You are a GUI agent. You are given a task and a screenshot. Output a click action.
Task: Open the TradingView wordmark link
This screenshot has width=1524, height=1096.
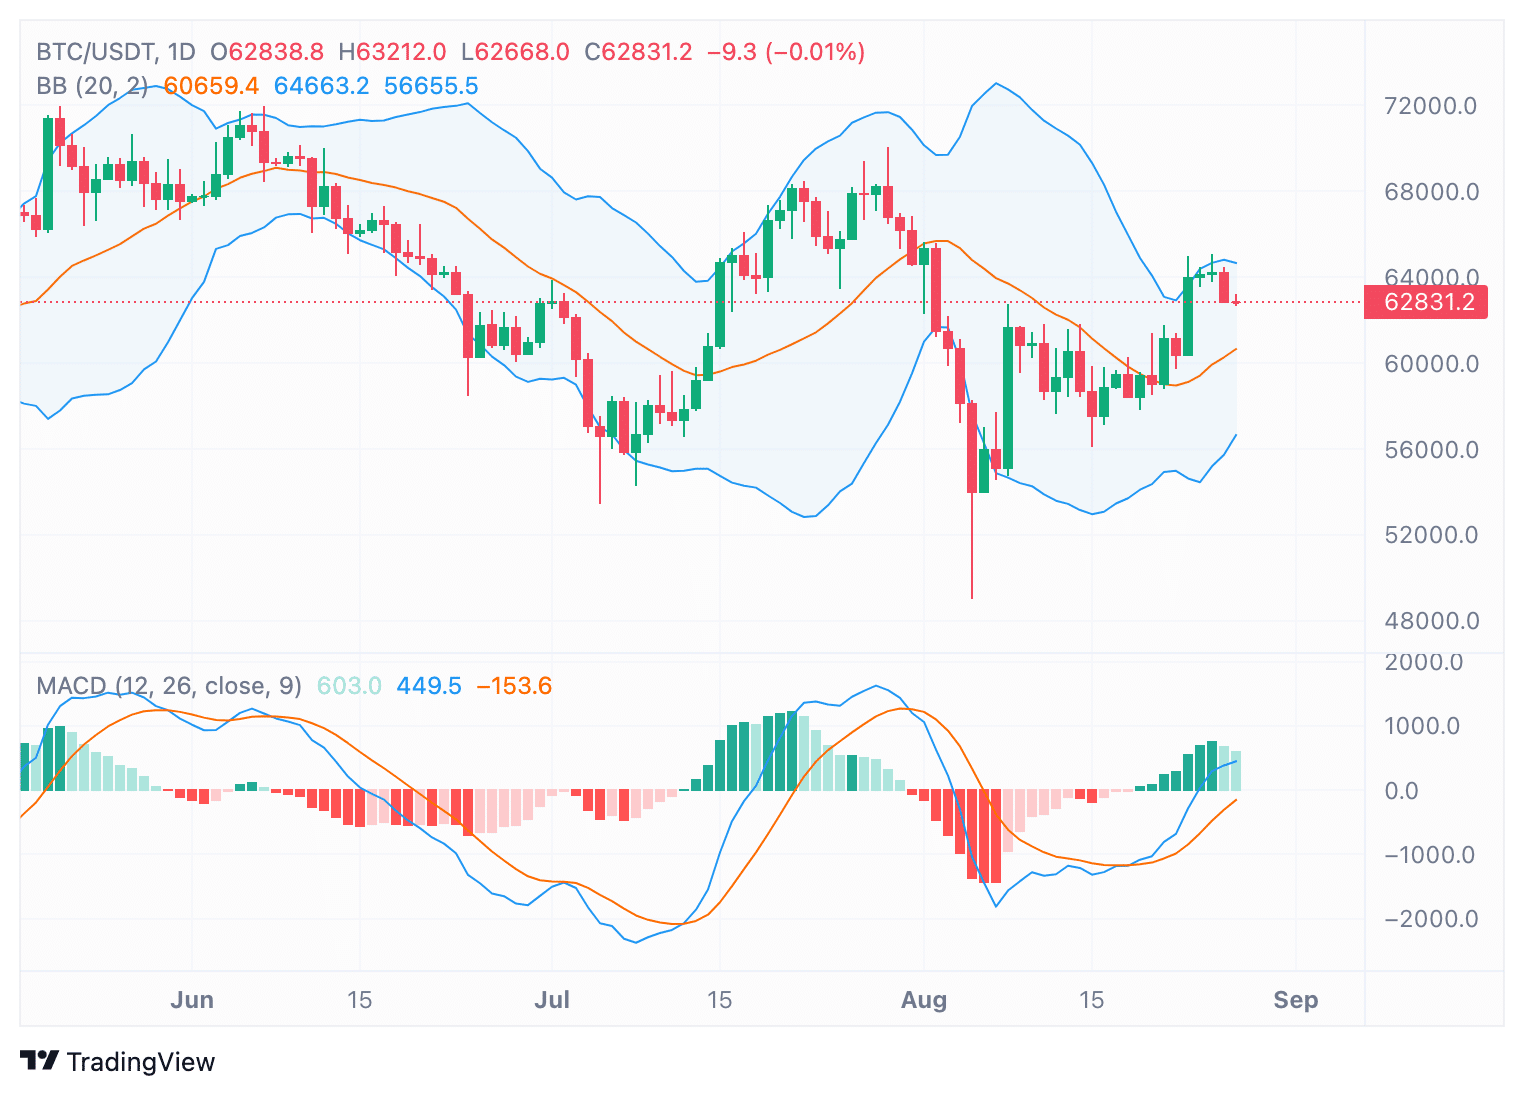(141, 1062)
